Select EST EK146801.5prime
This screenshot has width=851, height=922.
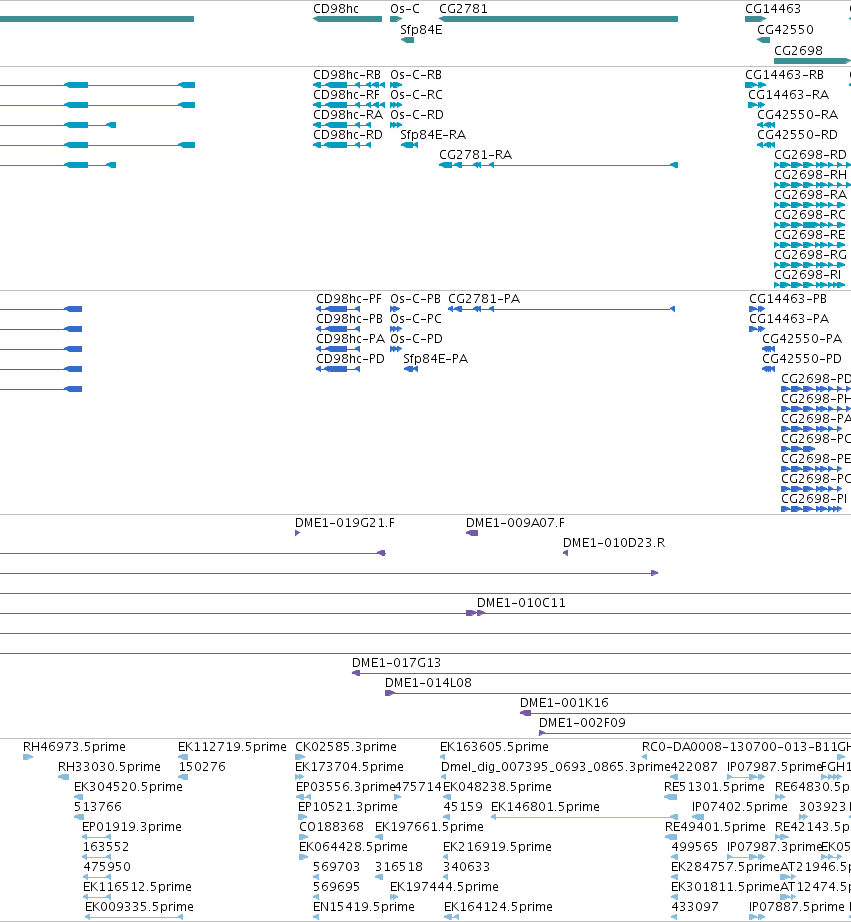584,817
